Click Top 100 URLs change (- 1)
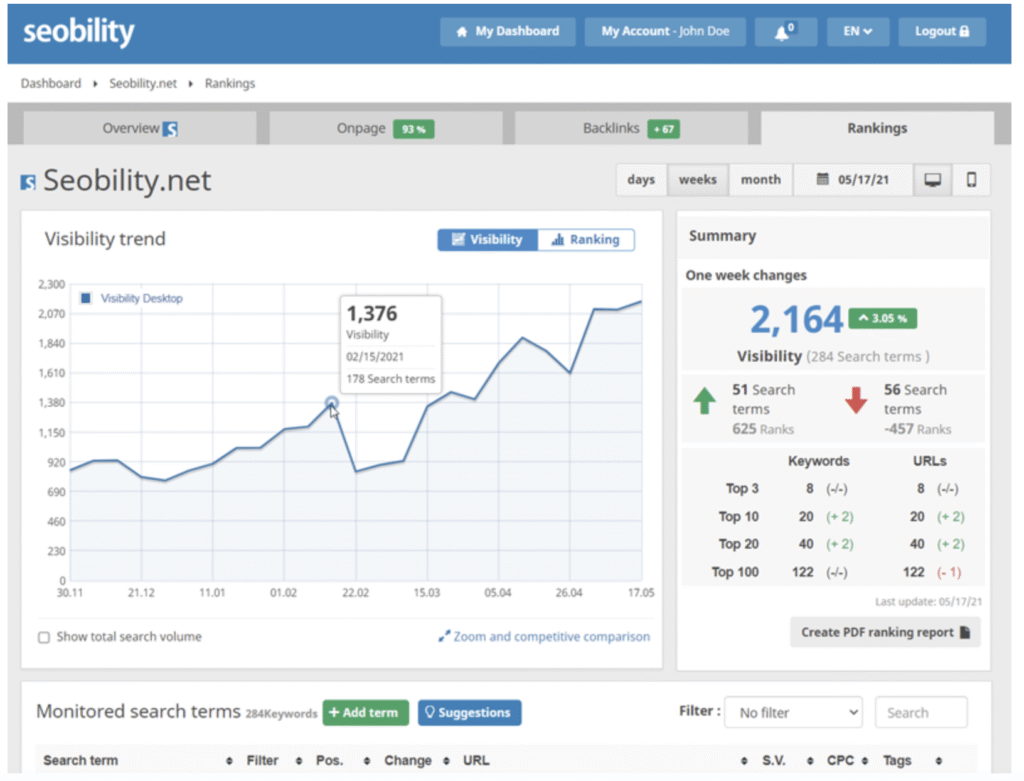This screenshot has width=1024, height=781. pyautogui.click(x=949, y=573)
